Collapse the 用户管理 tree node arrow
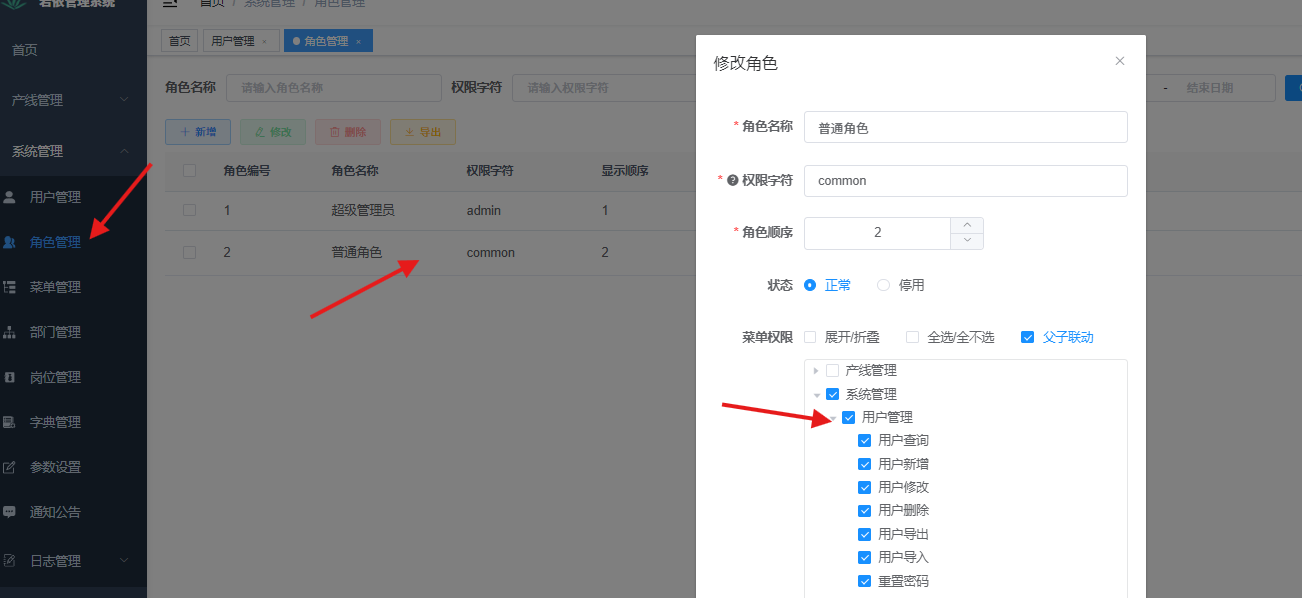 [832, 417]
